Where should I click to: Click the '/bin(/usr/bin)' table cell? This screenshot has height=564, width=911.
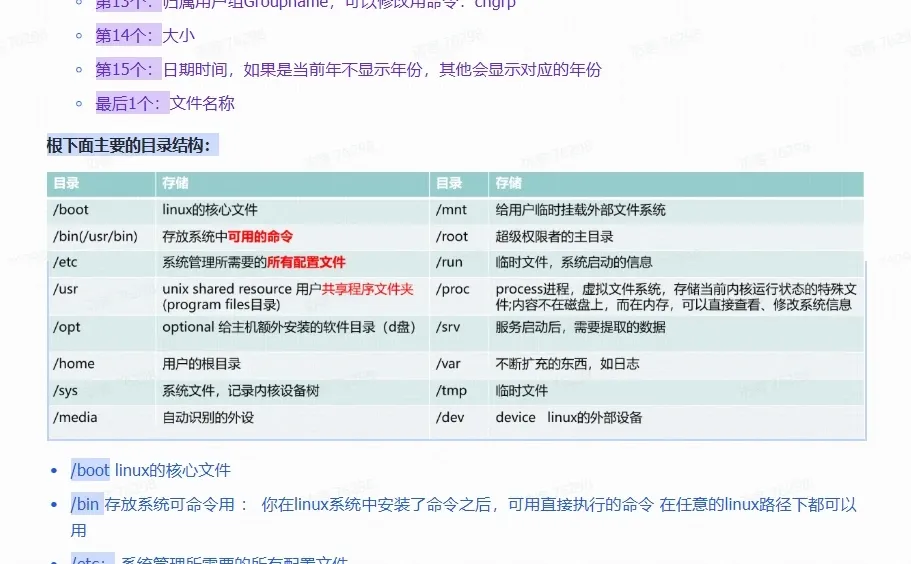101,236
